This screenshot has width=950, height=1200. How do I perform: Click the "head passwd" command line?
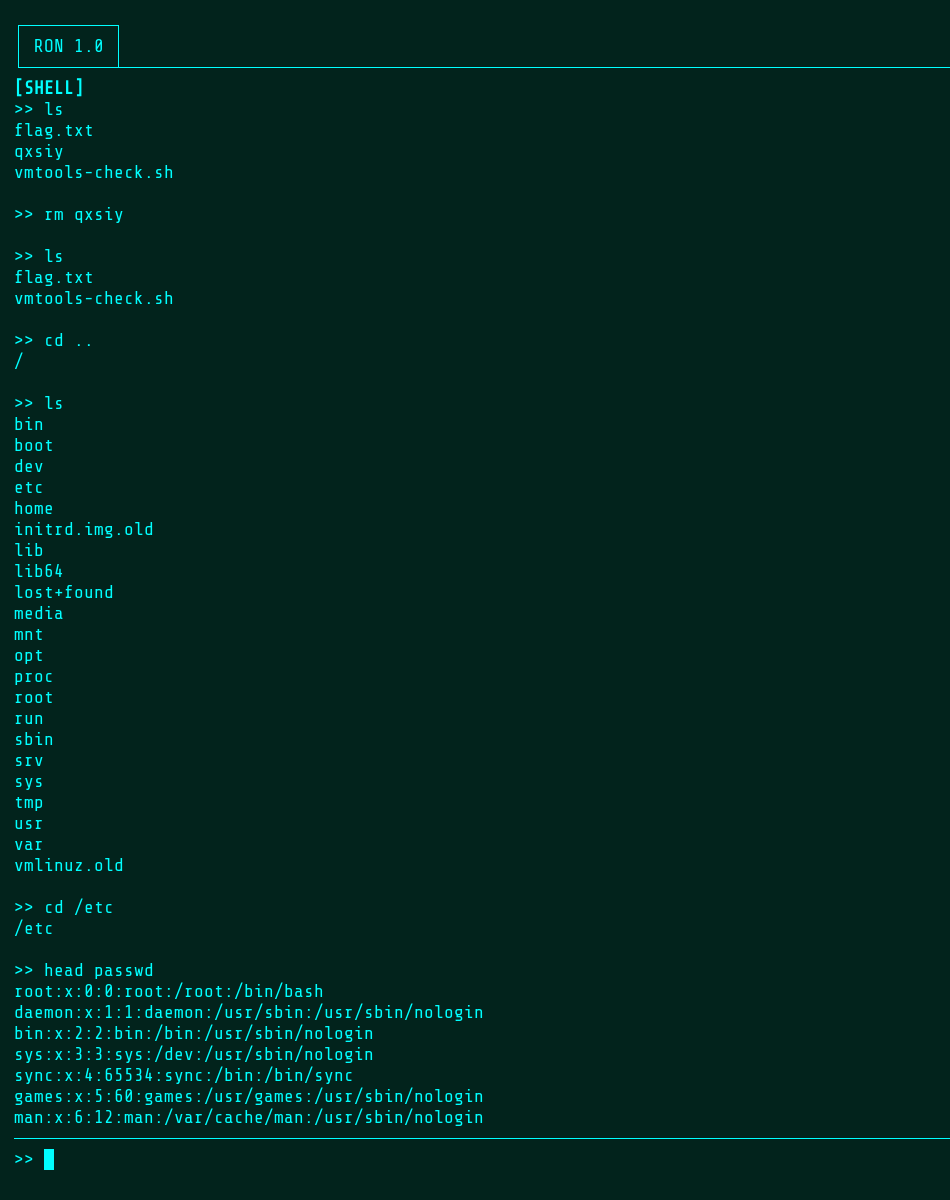pyautogui.click(x=84, y=971)
